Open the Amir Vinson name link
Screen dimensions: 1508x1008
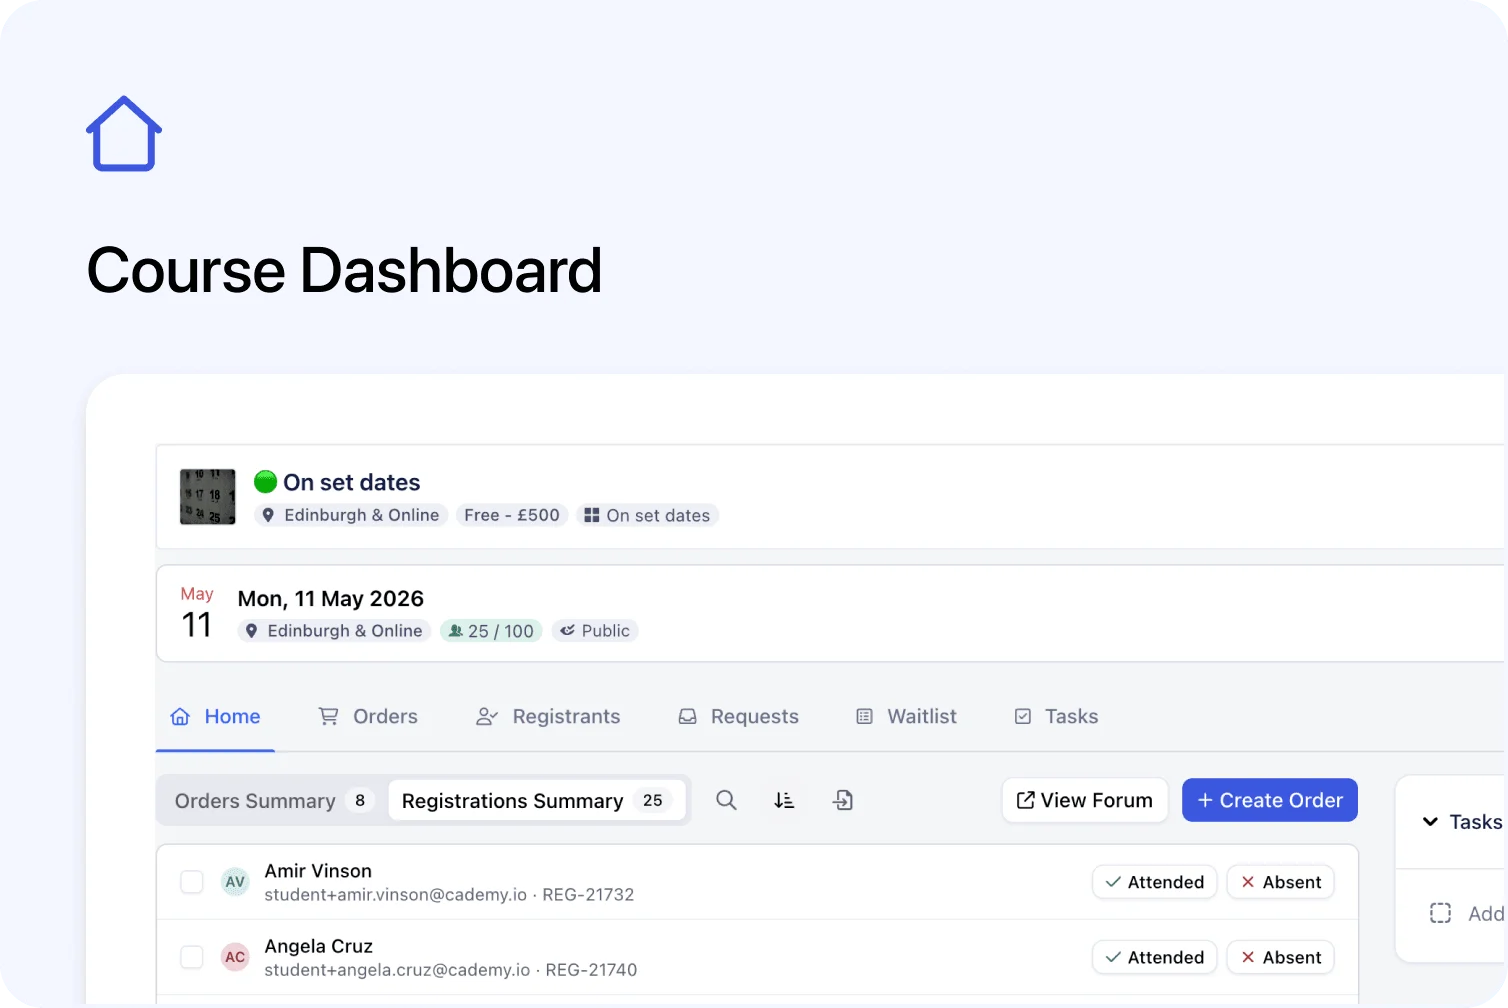click(318, 871)
